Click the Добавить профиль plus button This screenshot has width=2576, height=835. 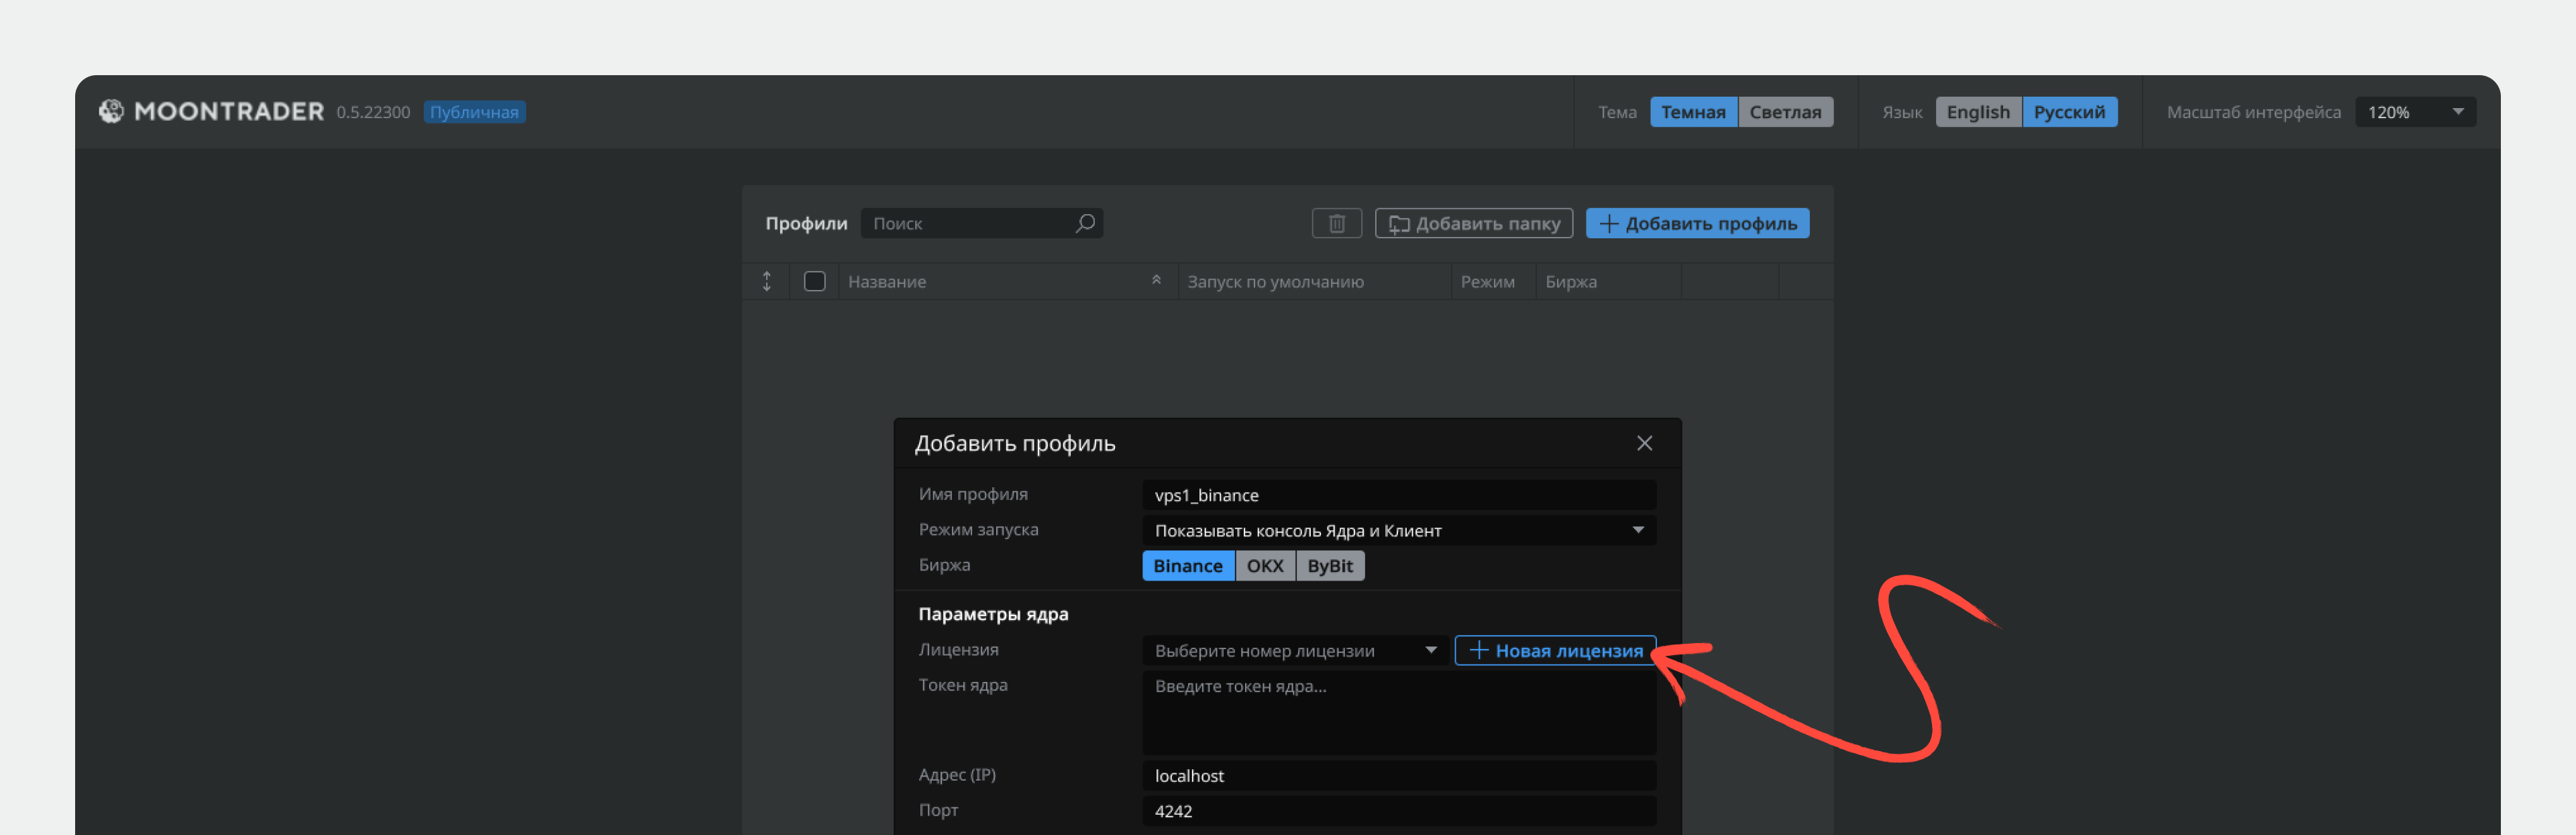(x=1697, y=223)
